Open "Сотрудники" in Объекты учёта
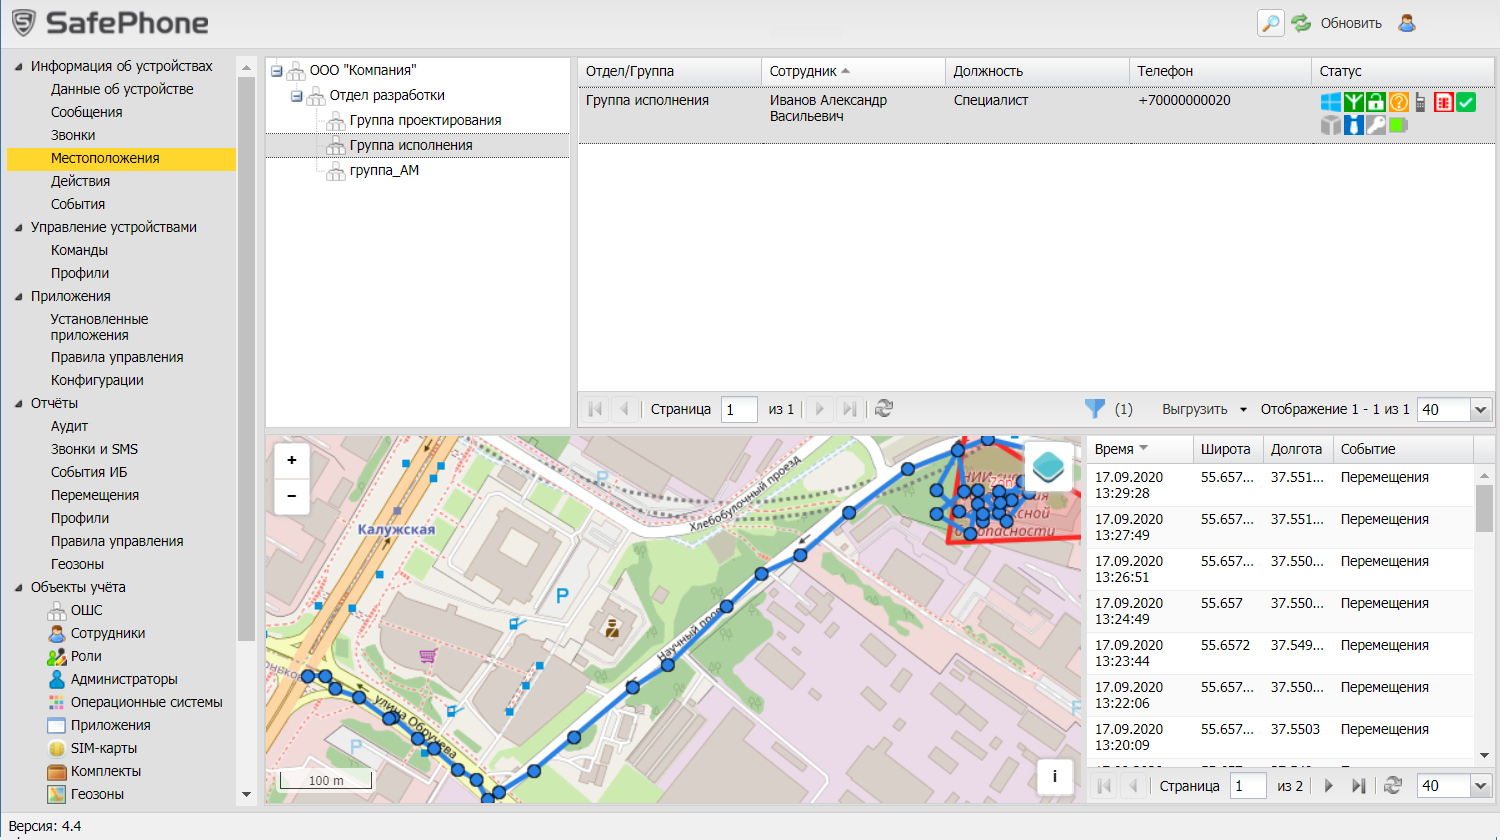1504x840 pixels. (108, 633)
